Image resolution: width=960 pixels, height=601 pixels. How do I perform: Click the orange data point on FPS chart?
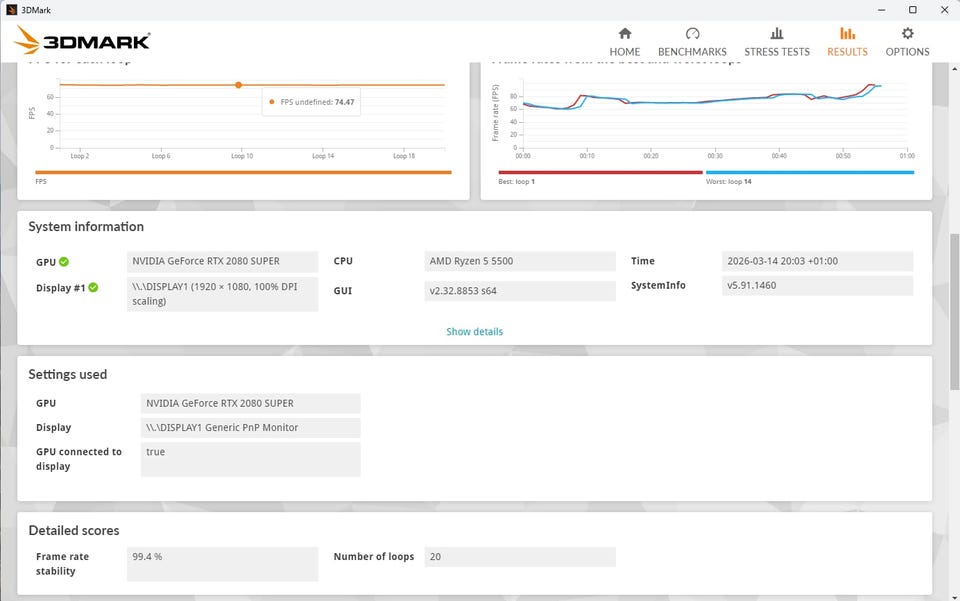click(x=239, y=85)
